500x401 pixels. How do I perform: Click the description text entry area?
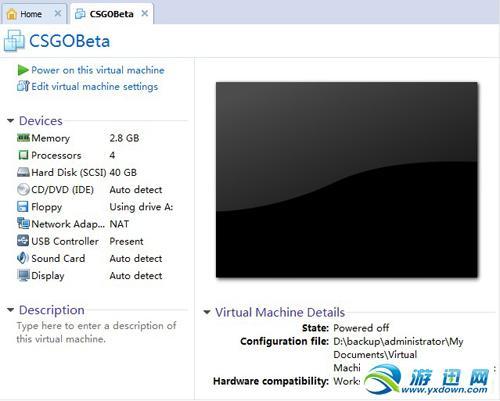point(96,332)
